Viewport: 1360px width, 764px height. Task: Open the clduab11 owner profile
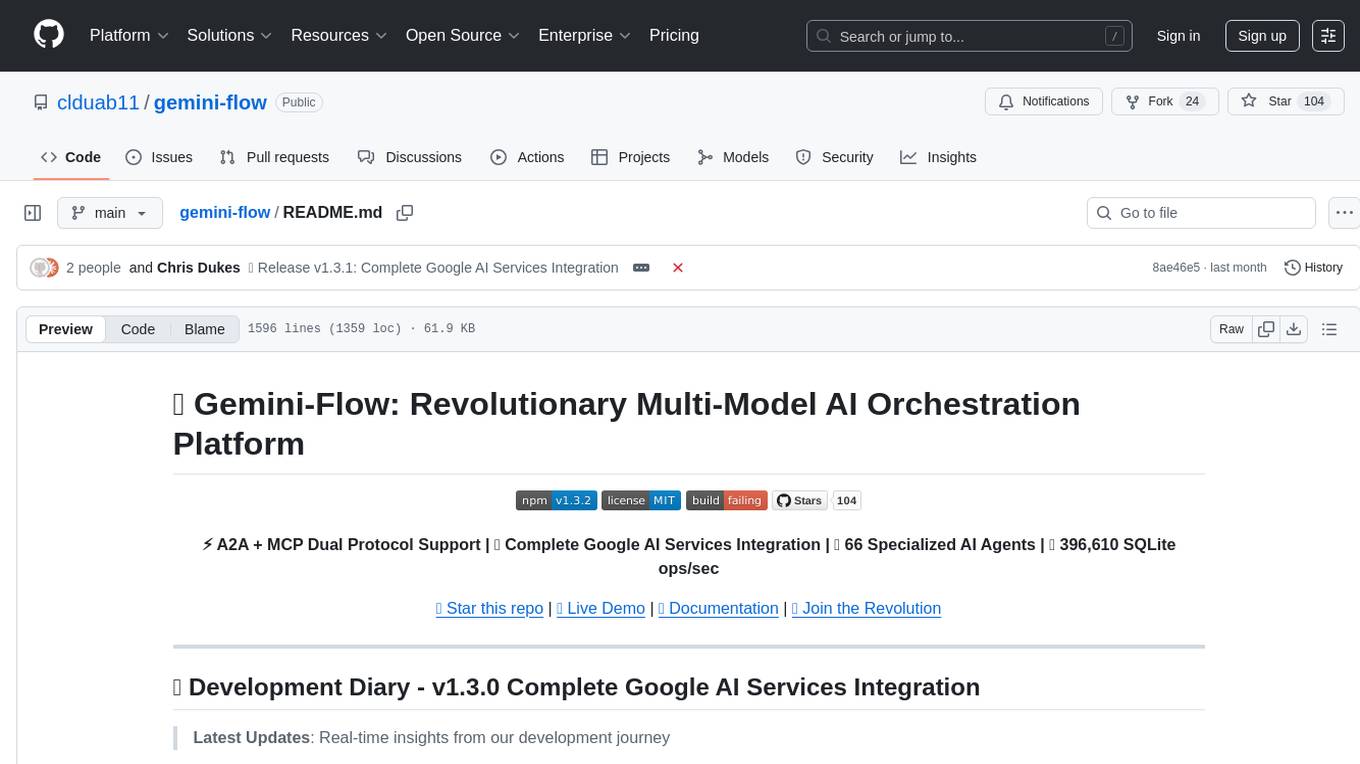click(98, 102)
